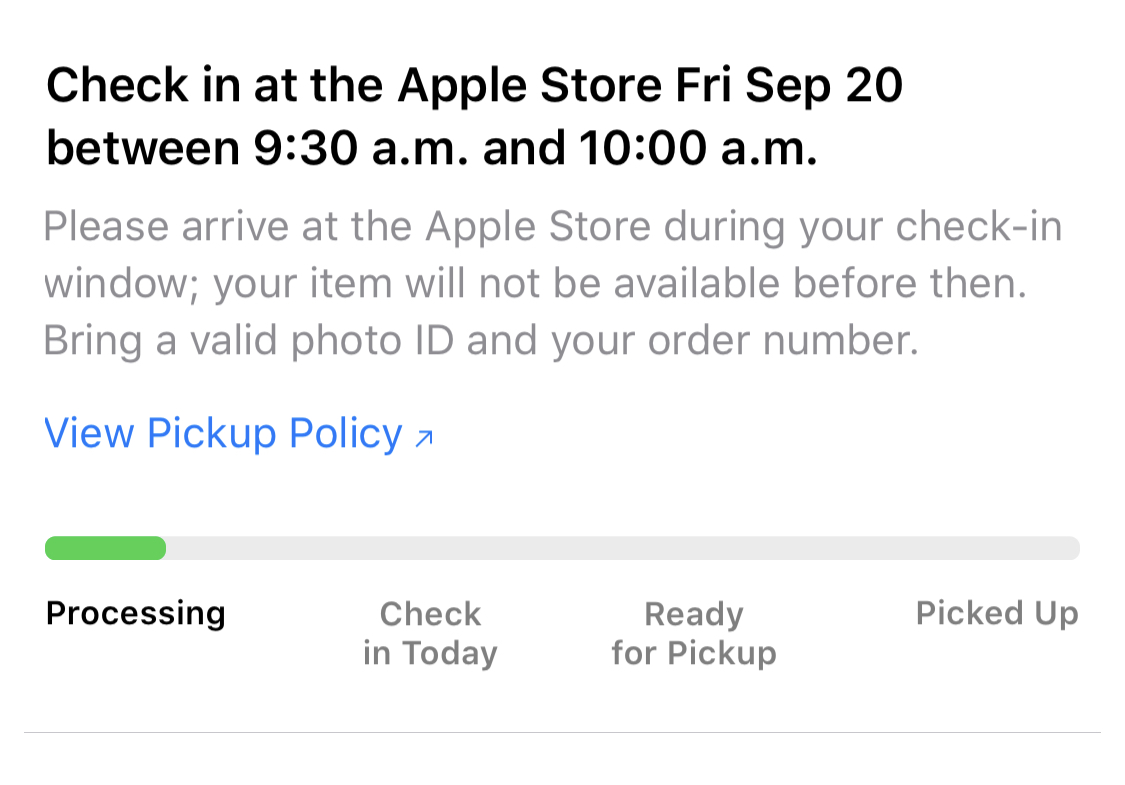Click the word "between" in the headline
This screenshot has height=785, width=1125.
(x=136, y=150)
